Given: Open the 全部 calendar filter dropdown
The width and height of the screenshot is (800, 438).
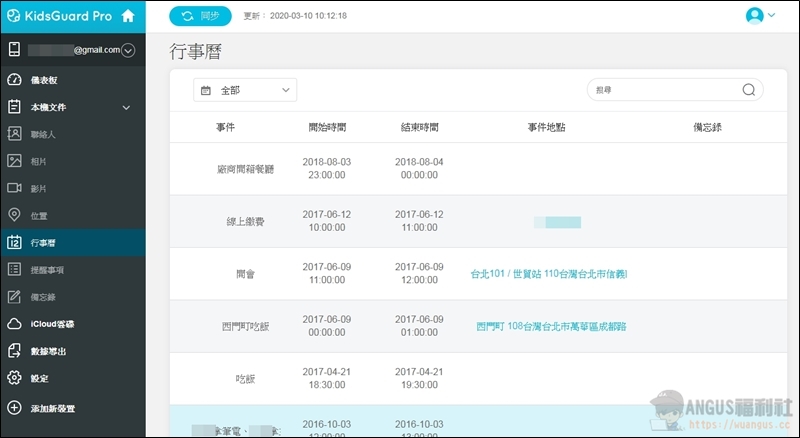Looking at the screenshot, I should coord(245,90).
